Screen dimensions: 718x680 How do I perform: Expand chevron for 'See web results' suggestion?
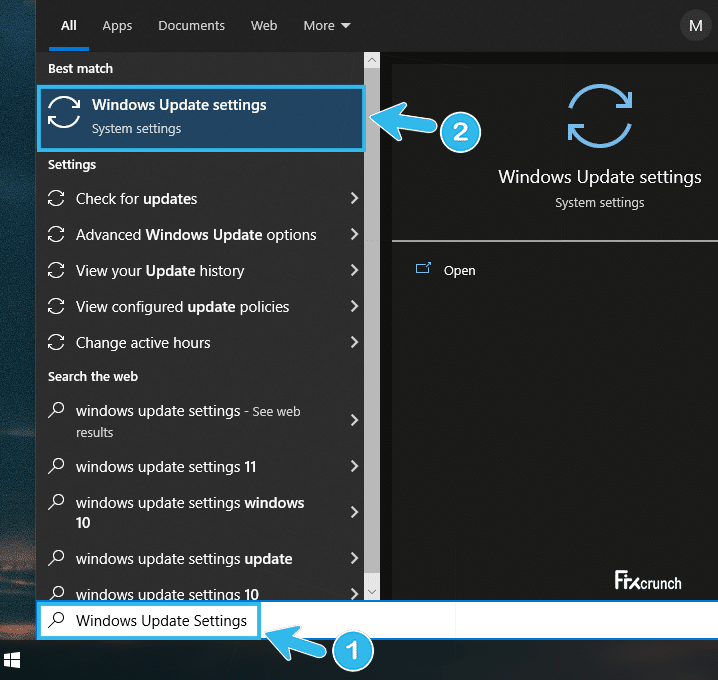[x=354, y=420]
